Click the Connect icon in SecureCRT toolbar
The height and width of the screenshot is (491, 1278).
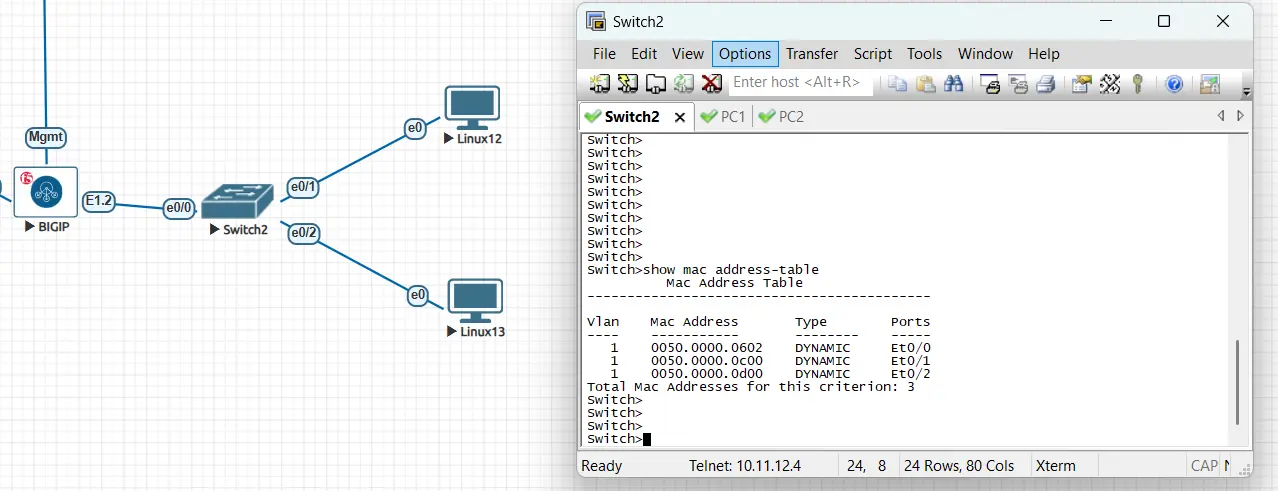click(600, 83)
